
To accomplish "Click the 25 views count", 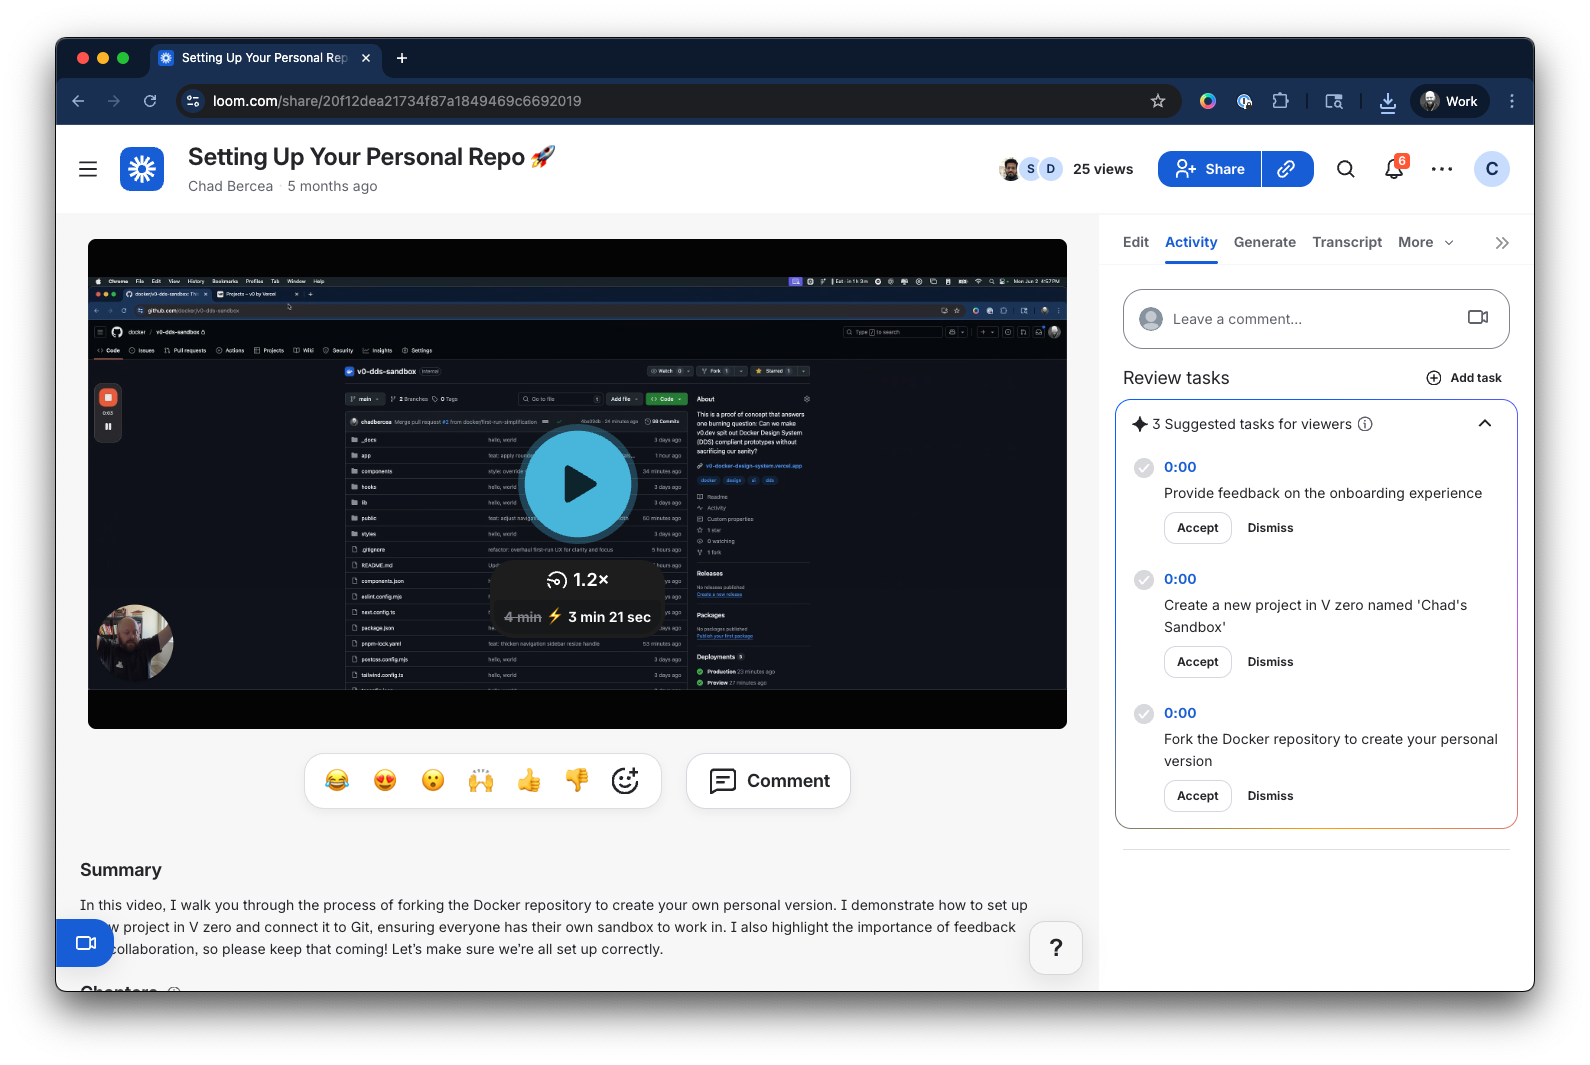I will (x=1103, y=169).
